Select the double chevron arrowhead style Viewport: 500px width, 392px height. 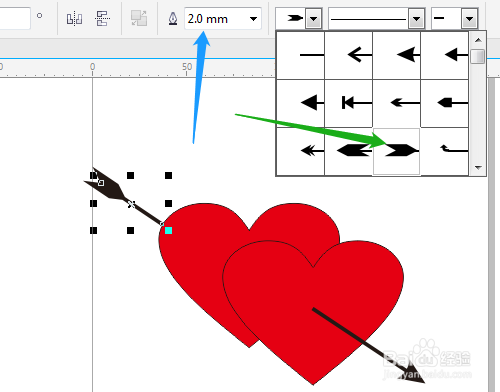pos(301,151)
